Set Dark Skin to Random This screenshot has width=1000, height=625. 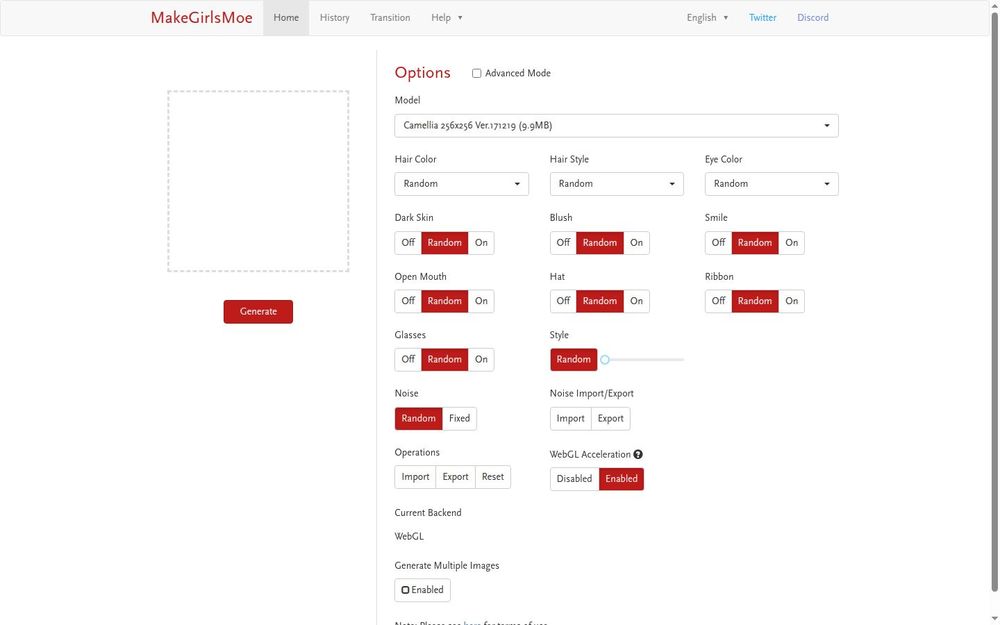445,242
